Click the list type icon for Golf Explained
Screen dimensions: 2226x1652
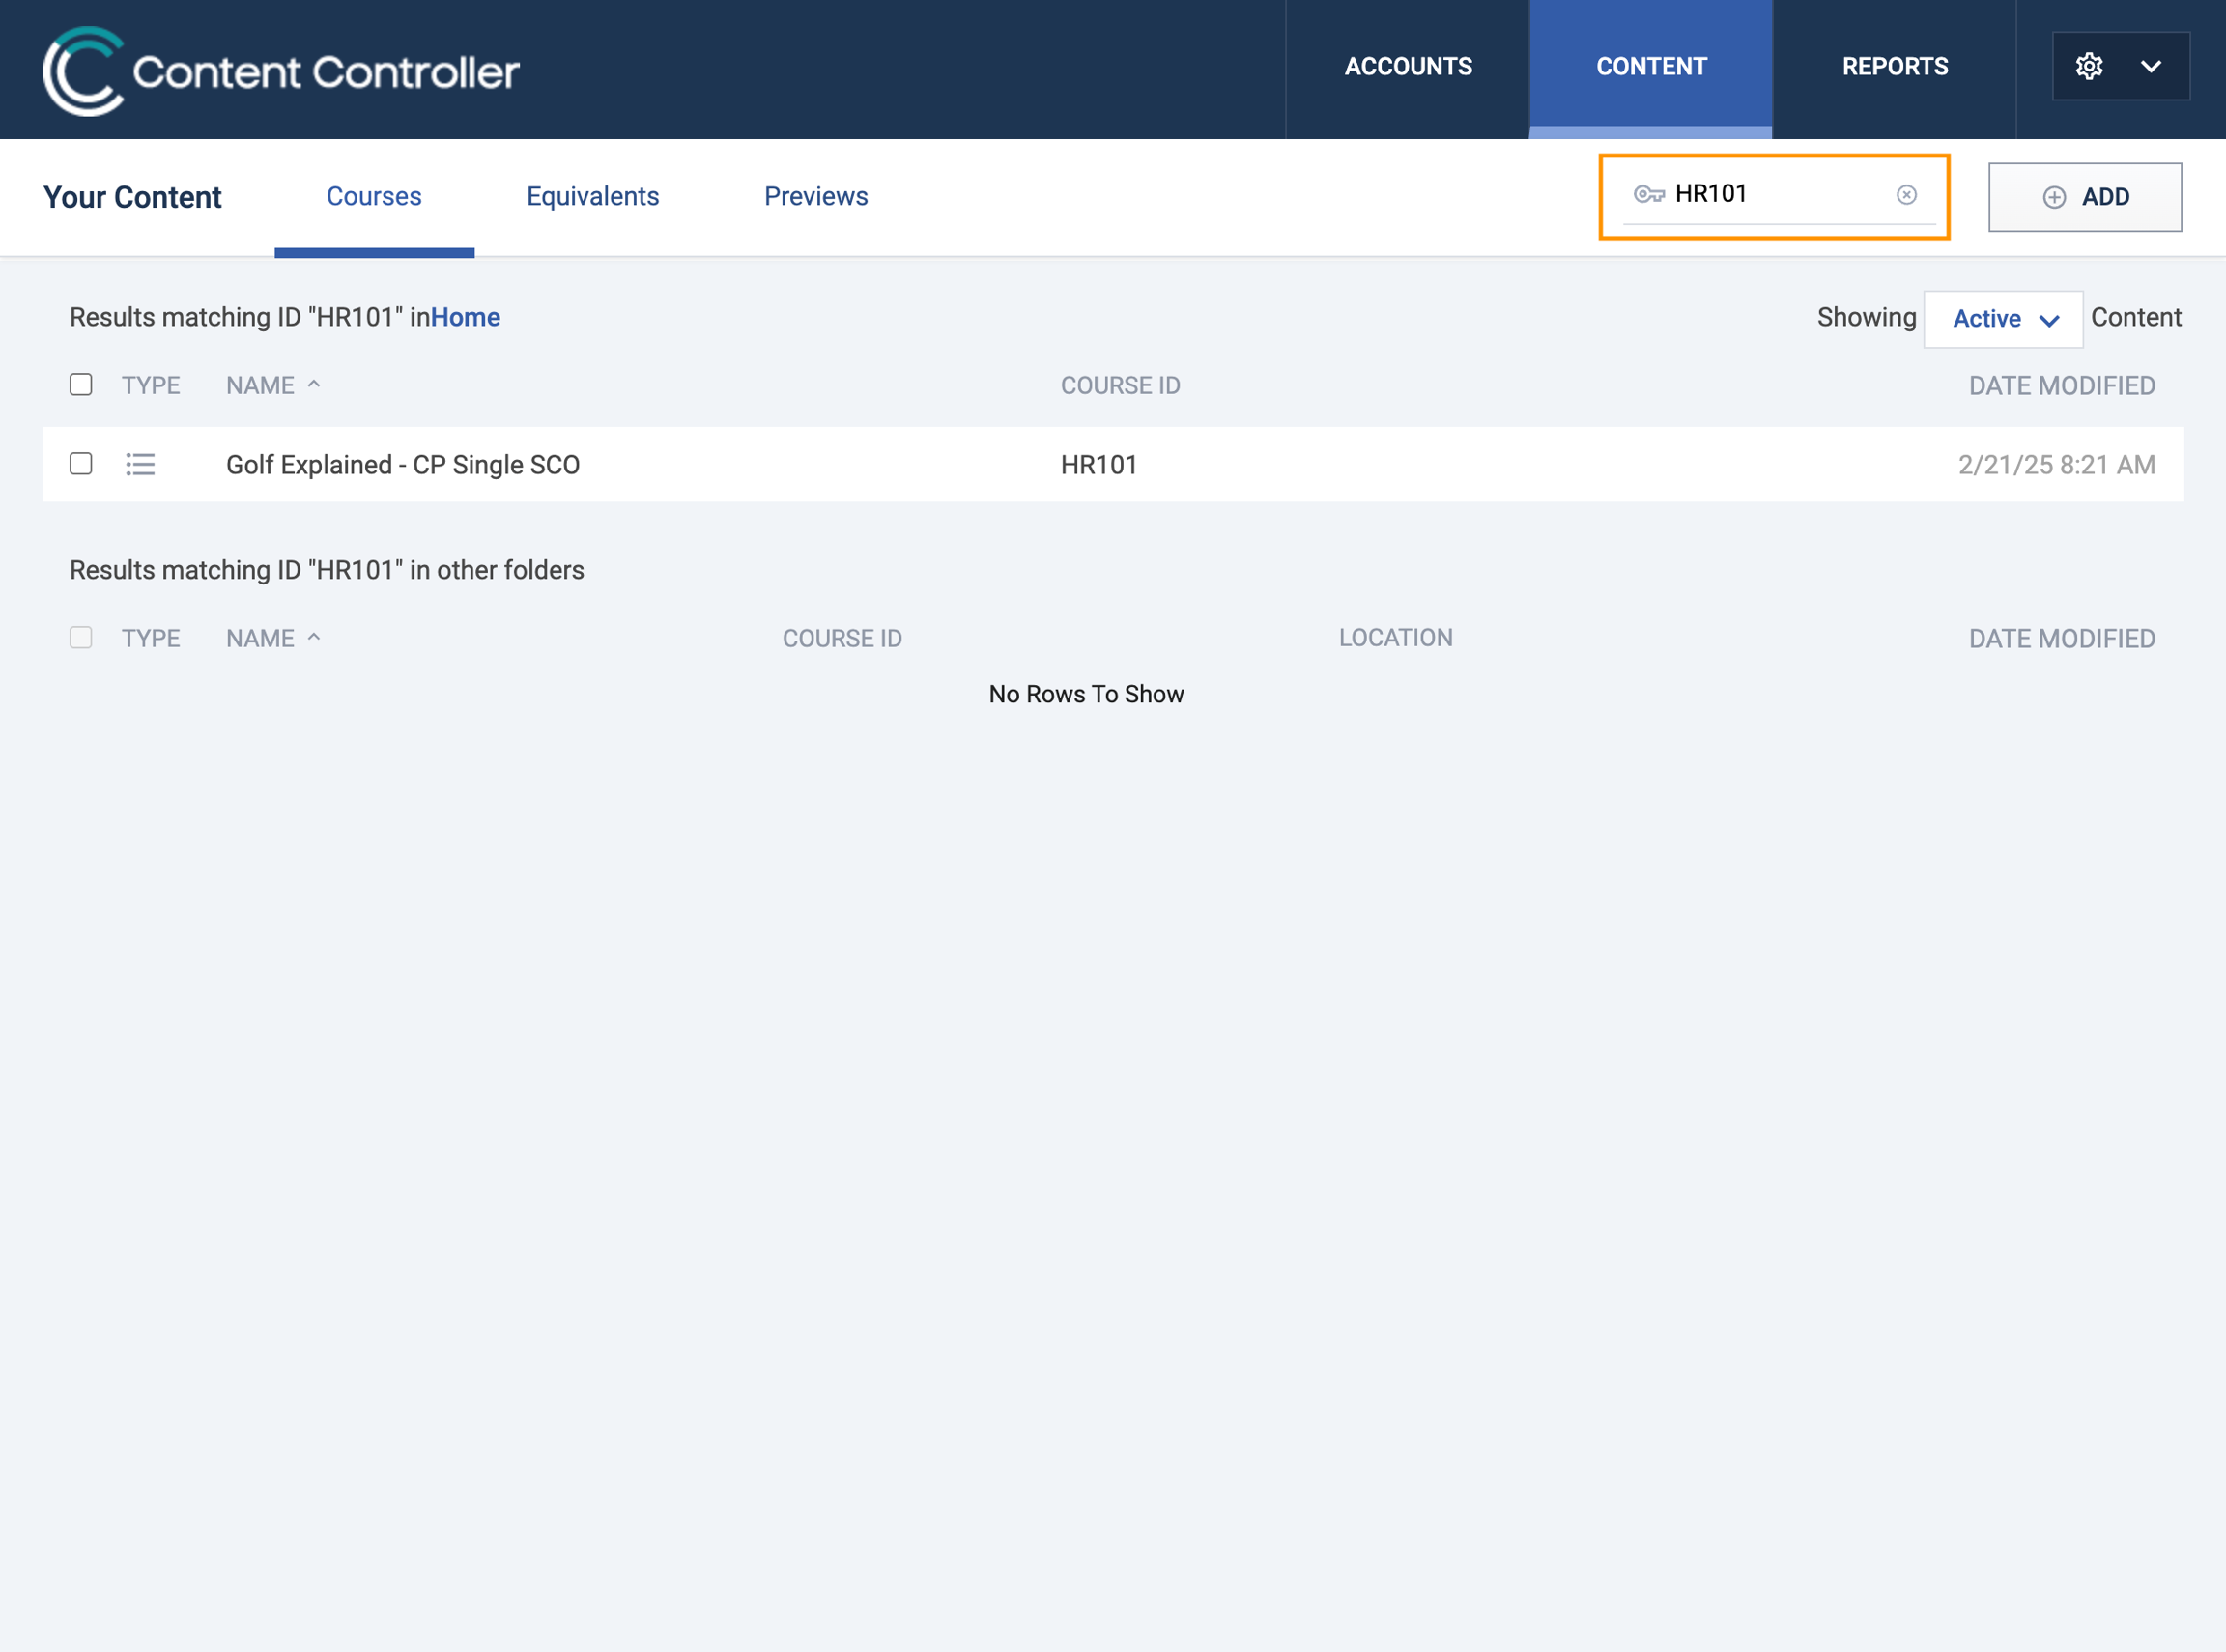[140, 464]
